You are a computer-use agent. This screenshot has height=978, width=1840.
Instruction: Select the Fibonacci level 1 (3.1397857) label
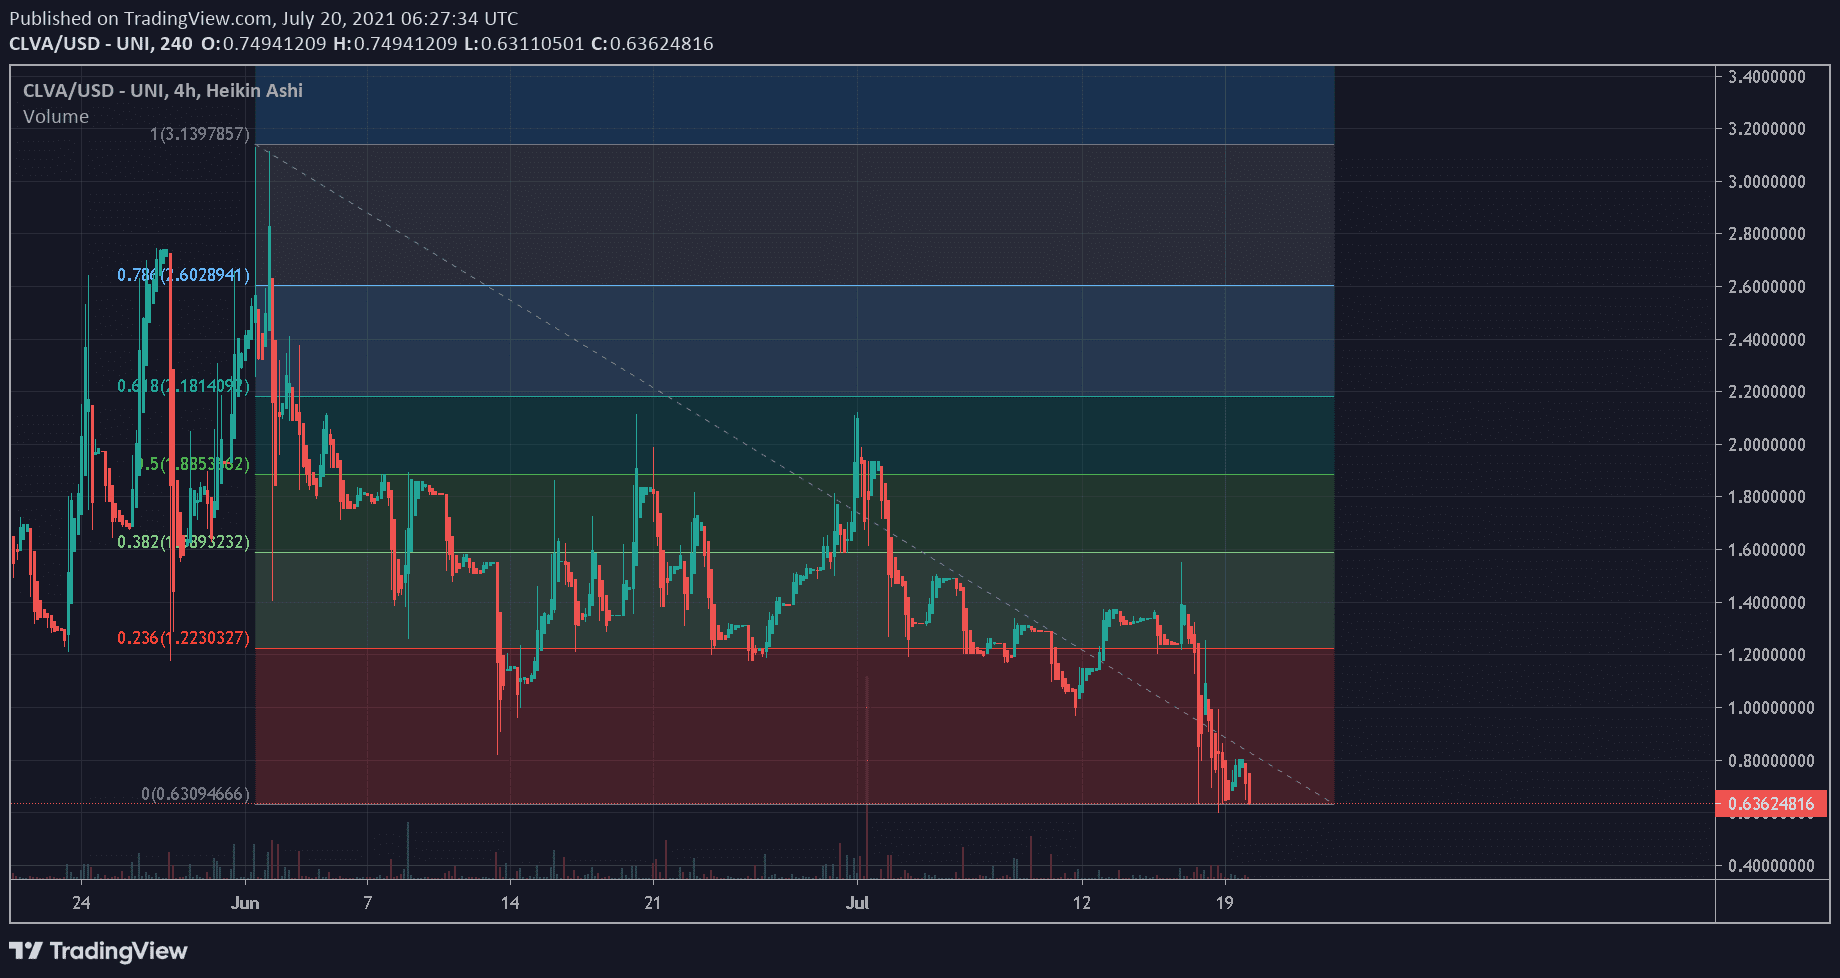[x=200, y=134]
